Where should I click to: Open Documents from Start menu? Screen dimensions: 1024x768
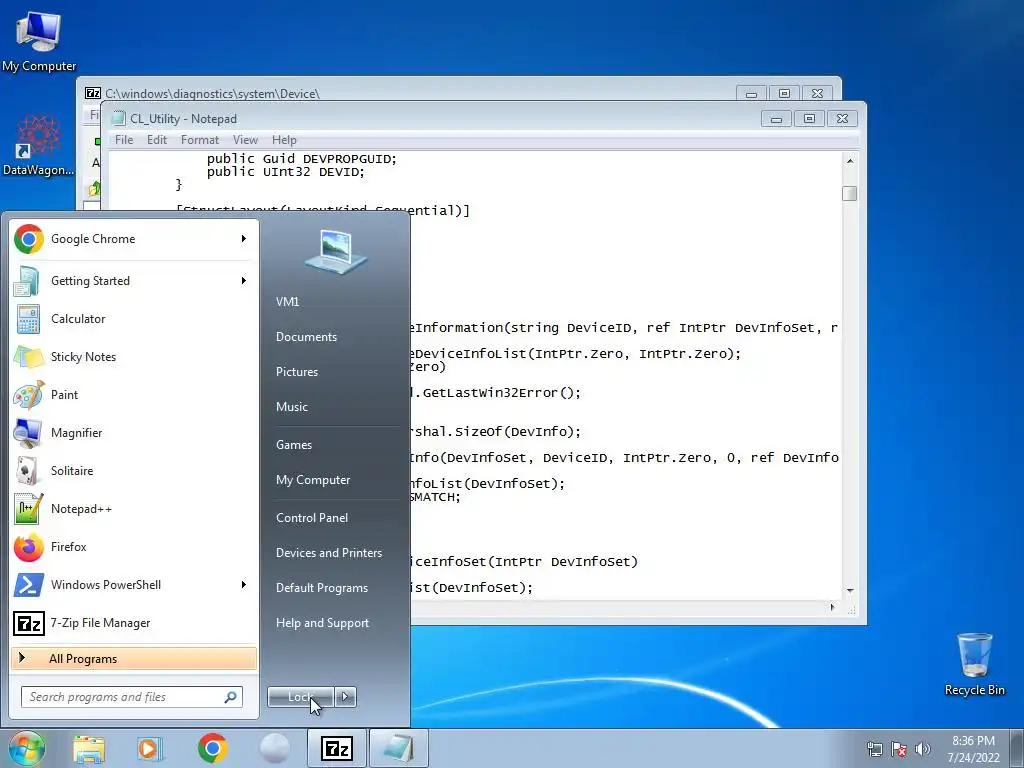click(x=306, y=337)
